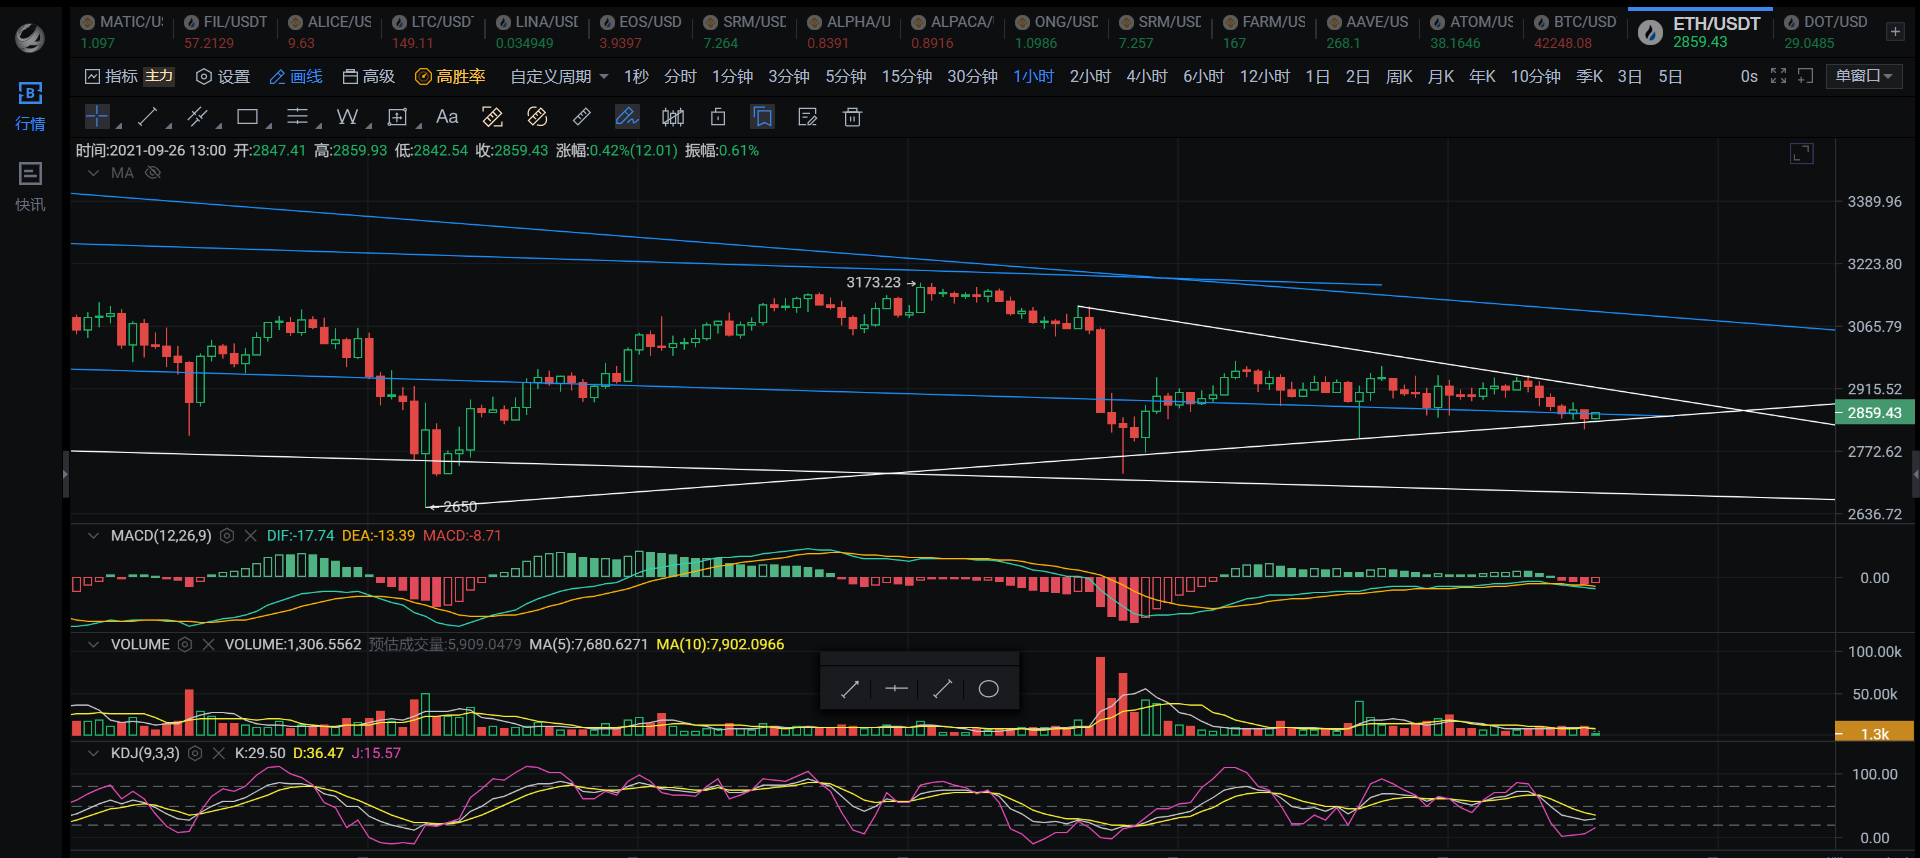Select the 4小时 timeframe
Image resolution: width=1920 pixels, height=858 pixels.
pos(1146,77)
